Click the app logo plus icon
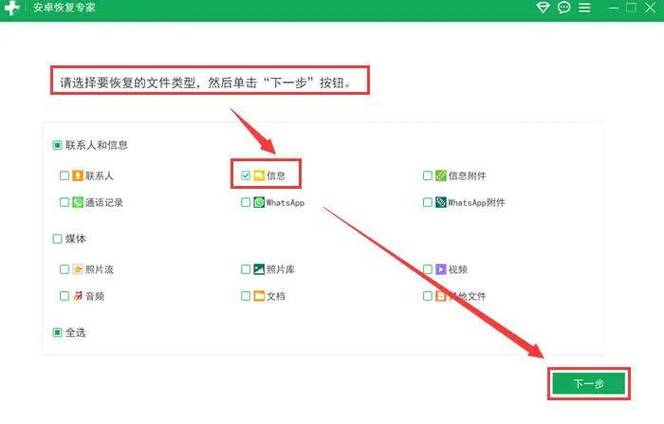This screenshot has height=424, width=664. (x=11, y=8)
